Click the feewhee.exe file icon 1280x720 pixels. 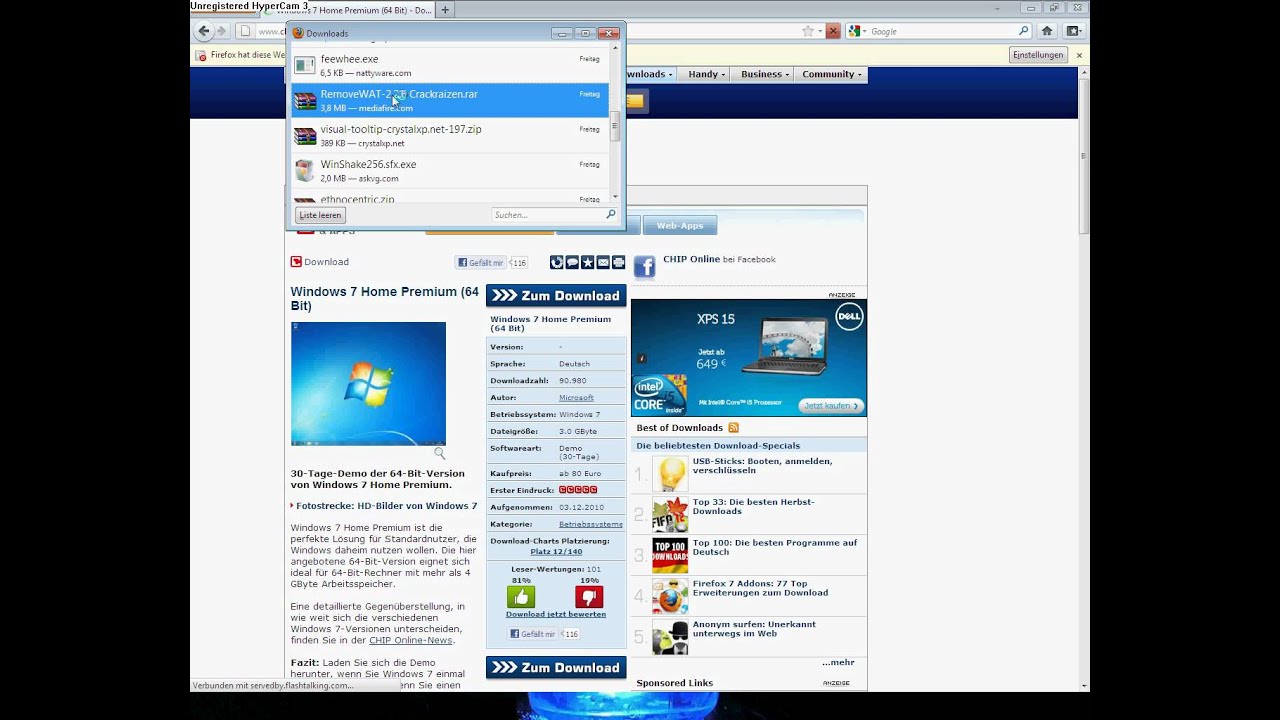tap(304, 65)
